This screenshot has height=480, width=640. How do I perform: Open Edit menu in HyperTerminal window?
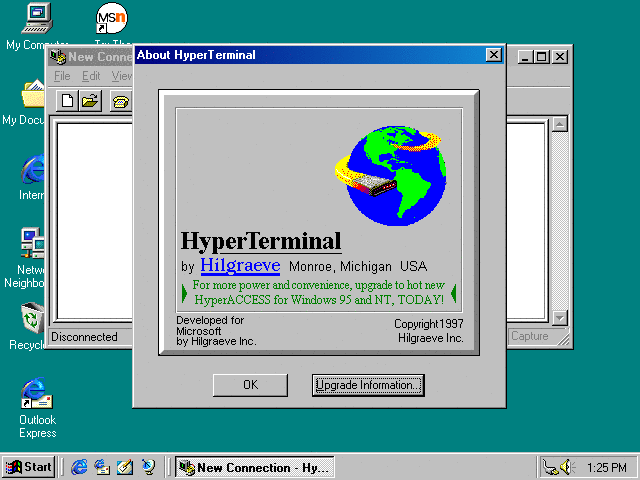(x=91, y=76)
